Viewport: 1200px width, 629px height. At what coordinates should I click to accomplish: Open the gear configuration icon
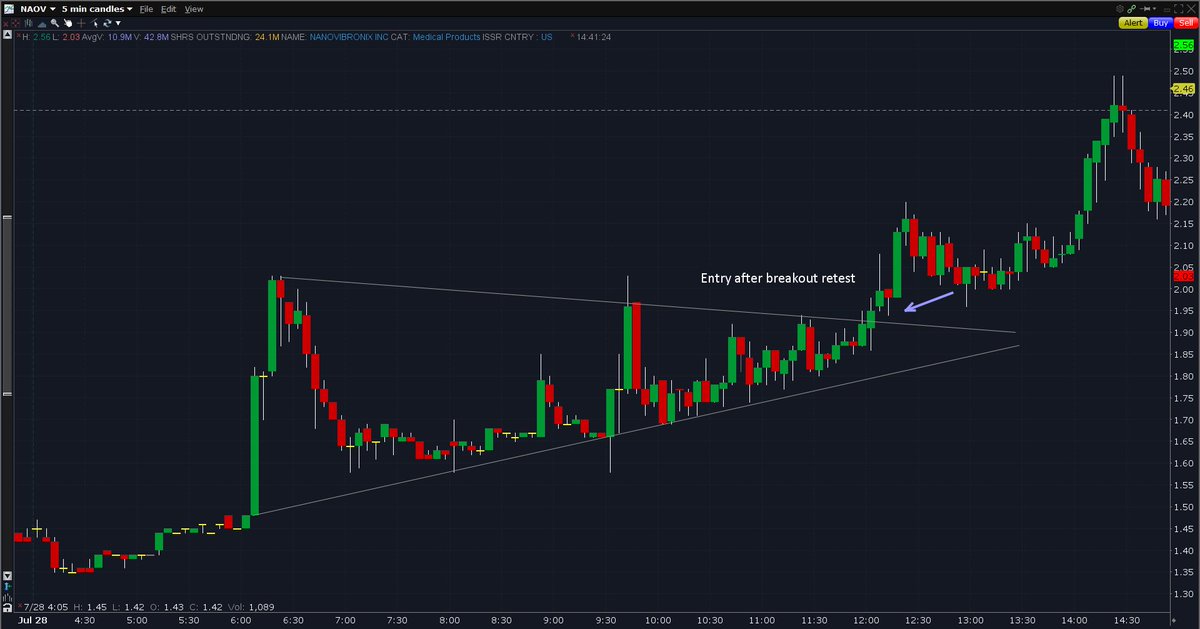click(1120, 9)
